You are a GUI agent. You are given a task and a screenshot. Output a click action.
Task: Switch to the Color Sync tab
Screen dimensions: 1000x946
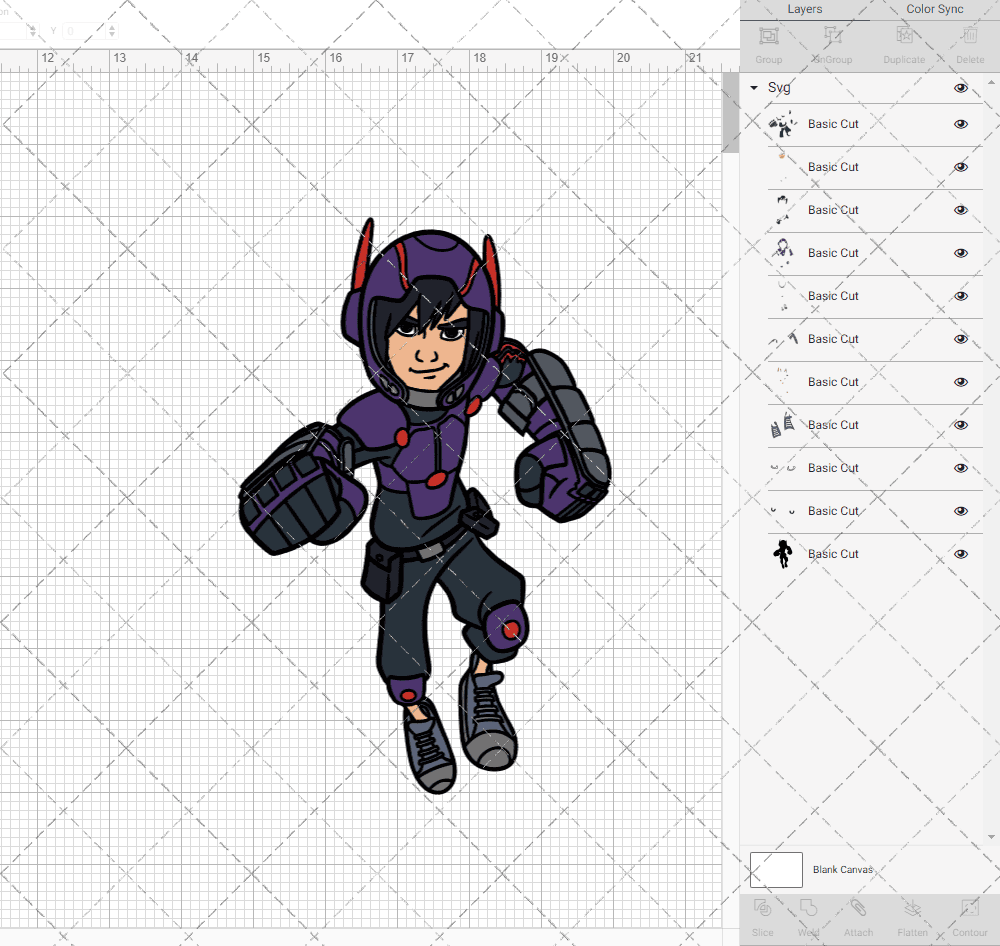[934, 10]
